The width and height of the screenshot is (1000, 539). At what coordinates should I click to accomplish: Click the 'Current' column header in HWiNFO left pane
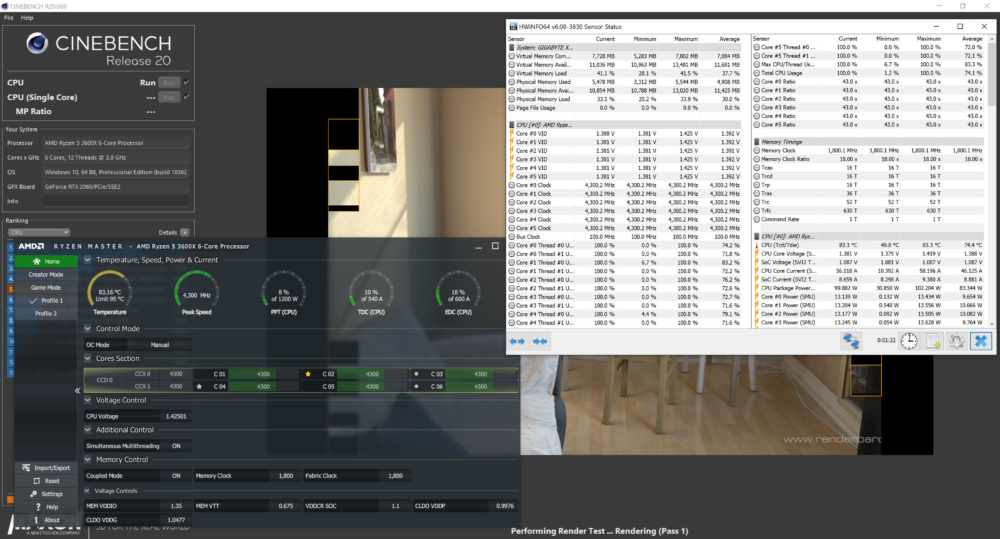[x=605, y=39]
